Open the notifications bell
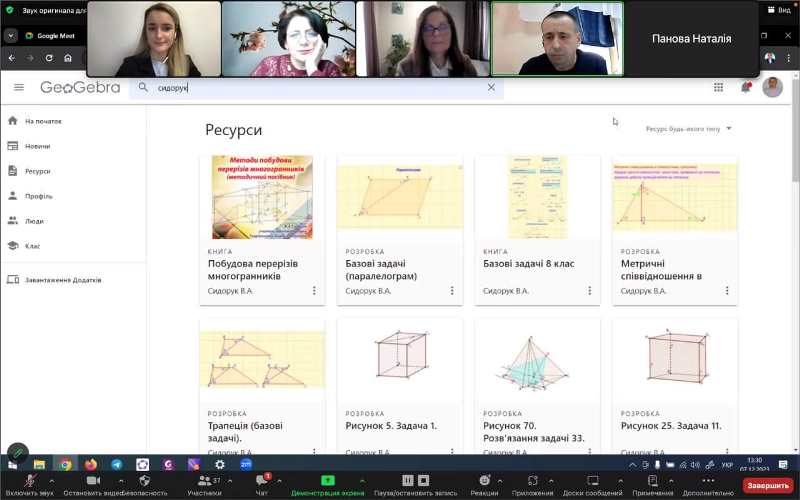The image size is (800, 500). click(746, 87)
